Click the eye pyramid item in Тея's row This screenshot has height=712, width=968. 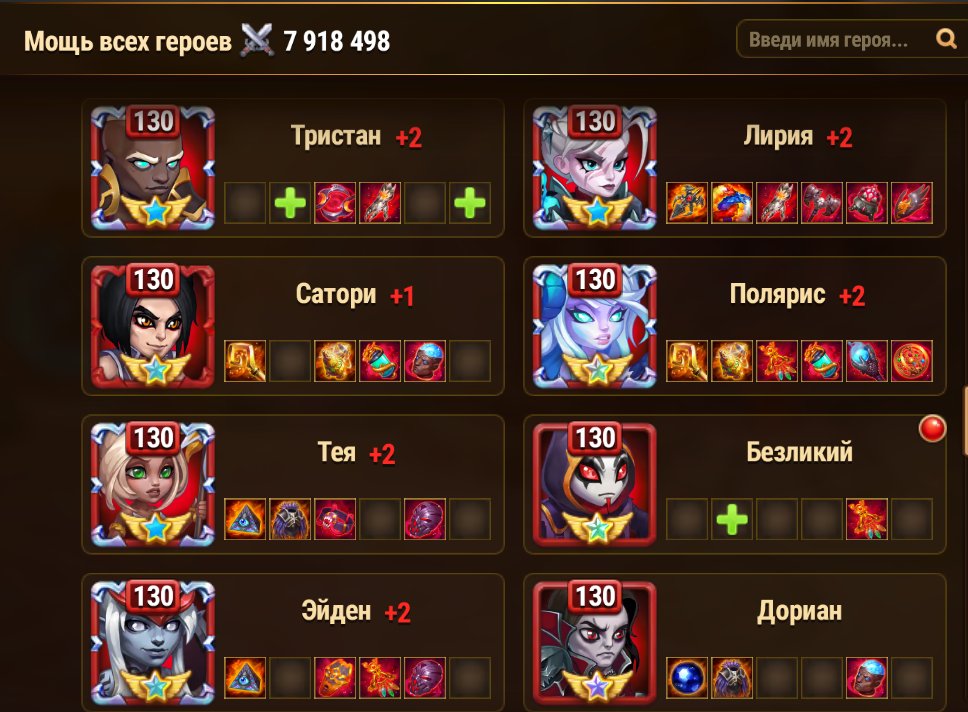pos(245,519)
